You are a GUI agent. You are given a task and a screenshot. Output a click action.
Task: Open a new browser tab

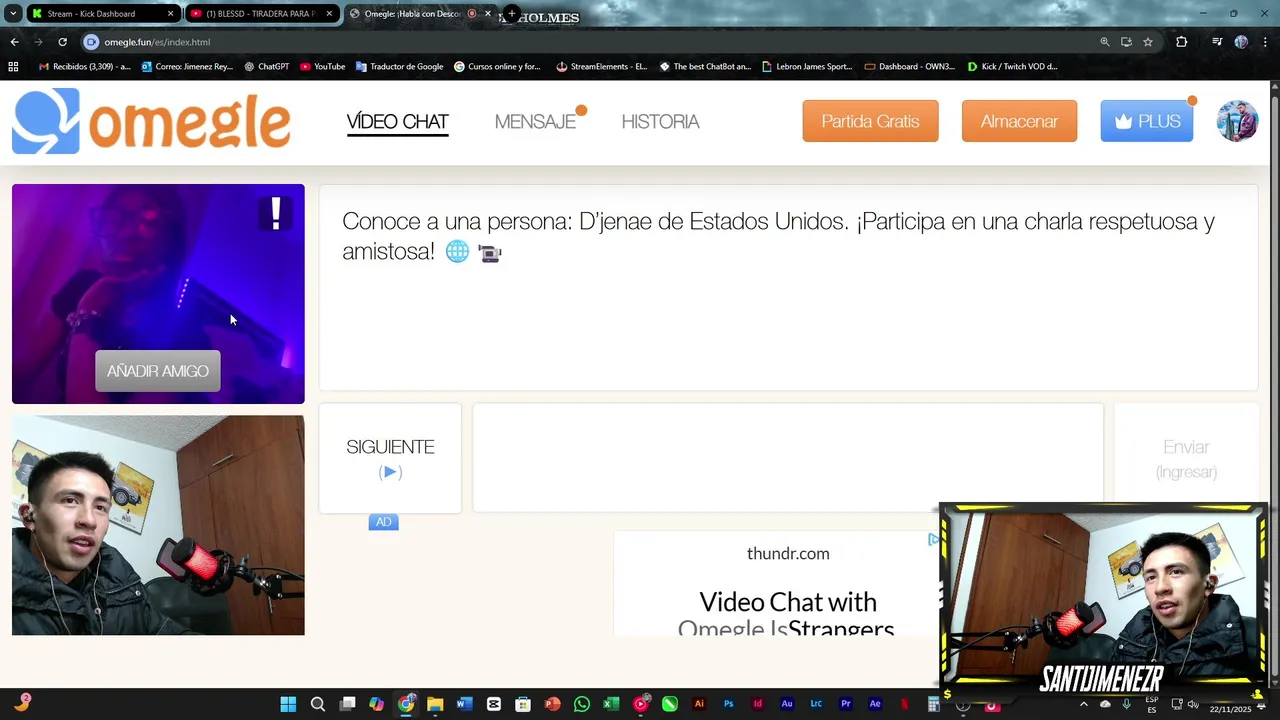(x=511, y=14)
